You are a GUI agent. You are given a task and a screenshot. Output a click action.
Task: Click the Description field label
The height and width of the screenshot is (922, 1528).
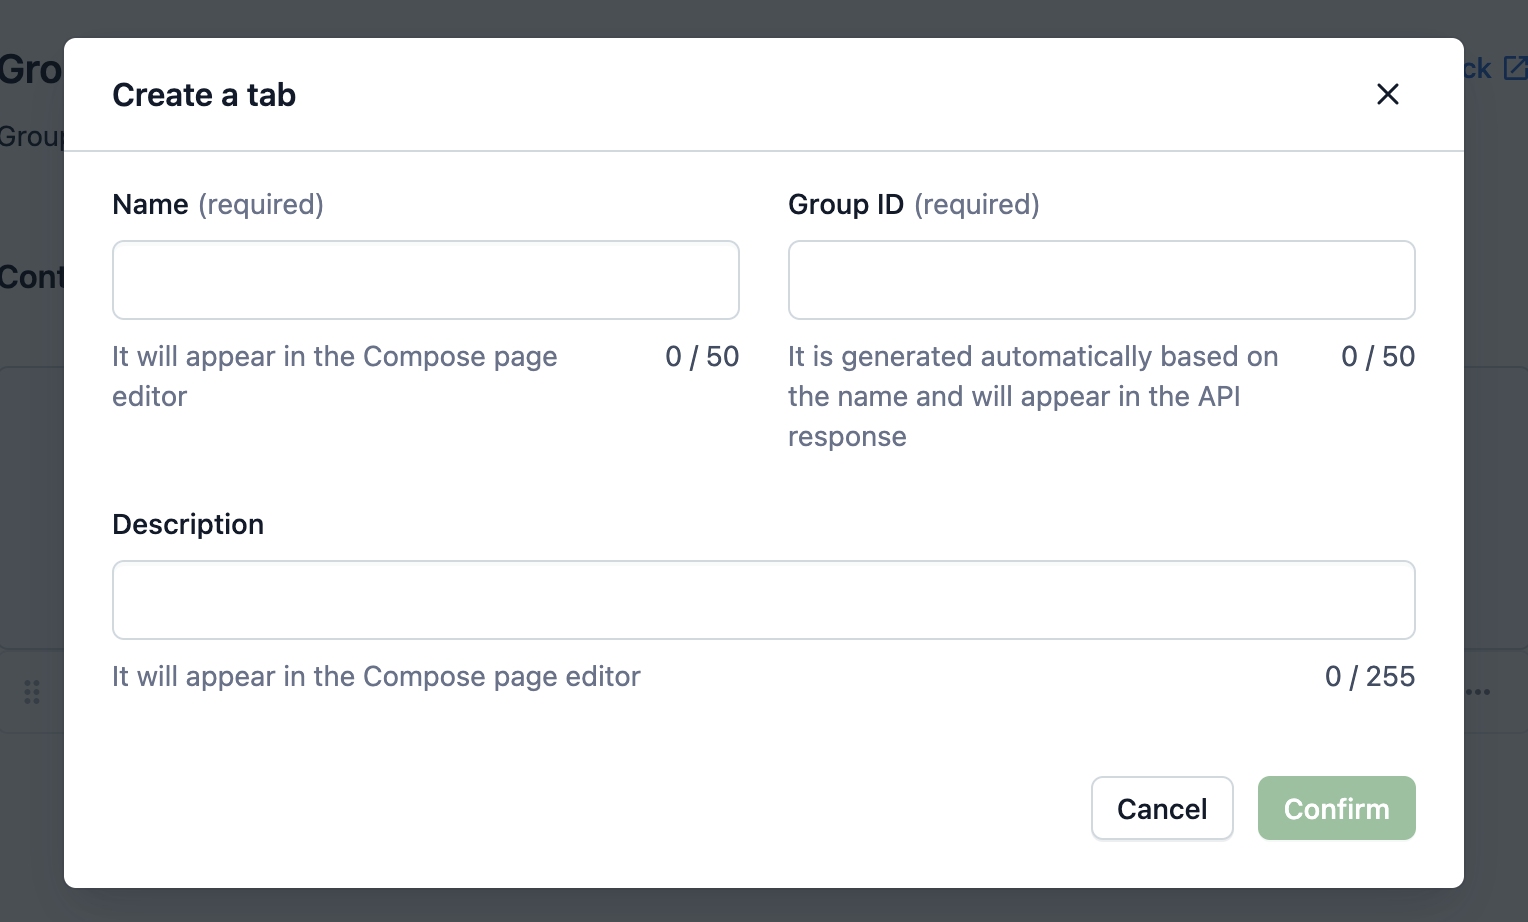point(188,524)
